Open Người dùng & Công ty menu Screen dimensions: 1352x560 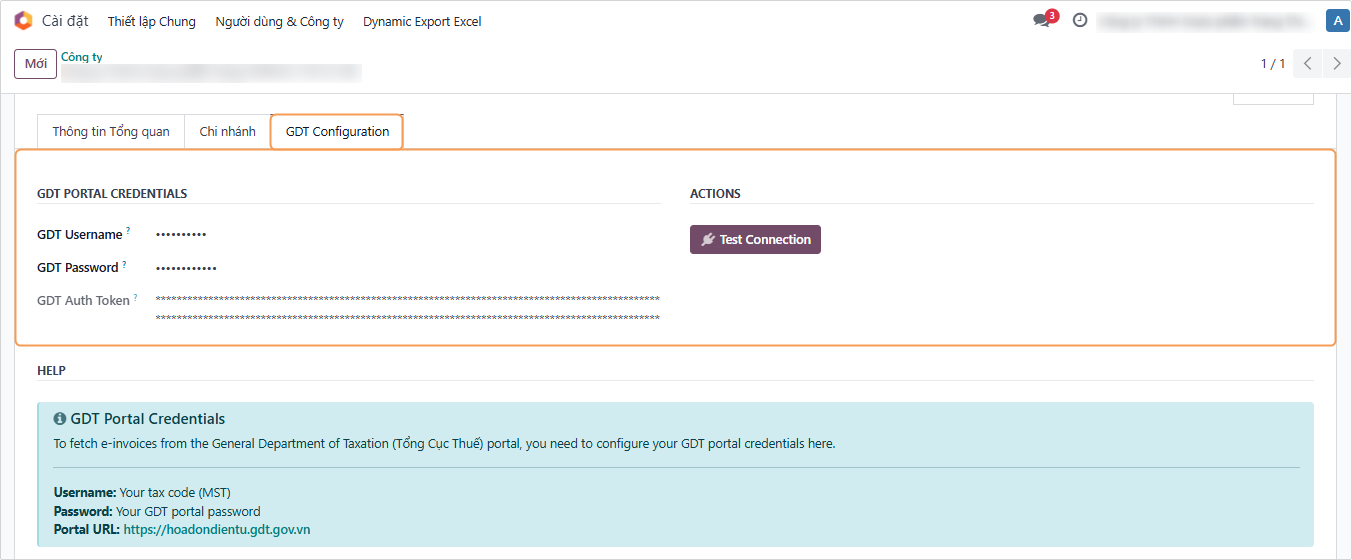(x=279, y=21)
